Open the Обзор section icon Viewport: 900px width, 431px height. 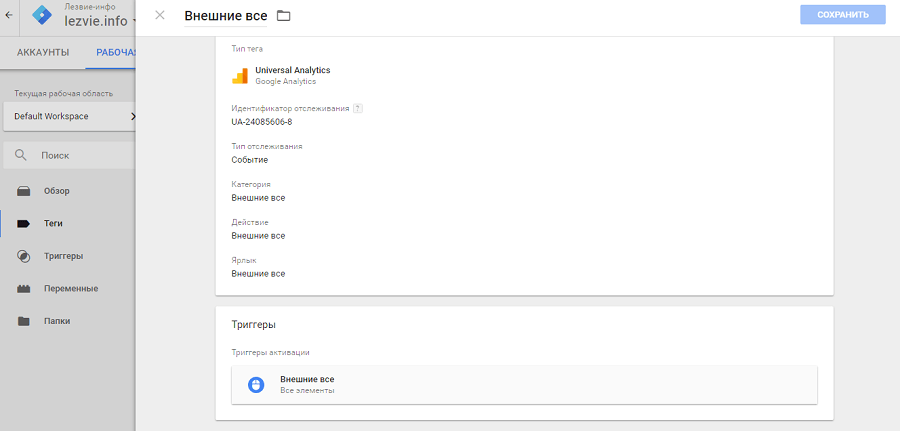point(24,191)
